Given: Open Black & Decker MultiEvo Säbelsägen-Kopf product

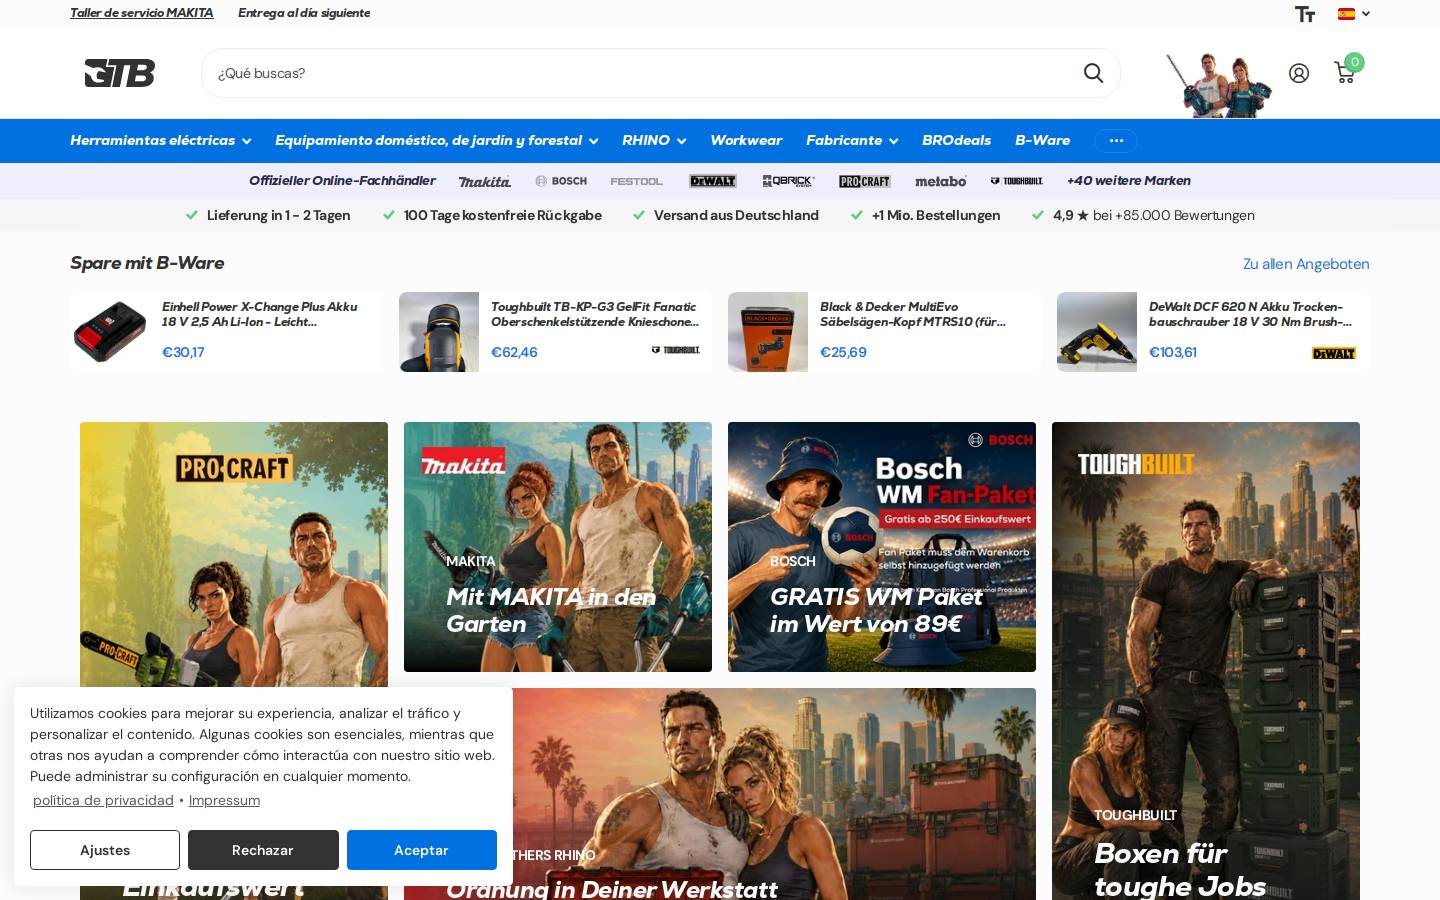Looking at the screenshot, I should [913, 314].
